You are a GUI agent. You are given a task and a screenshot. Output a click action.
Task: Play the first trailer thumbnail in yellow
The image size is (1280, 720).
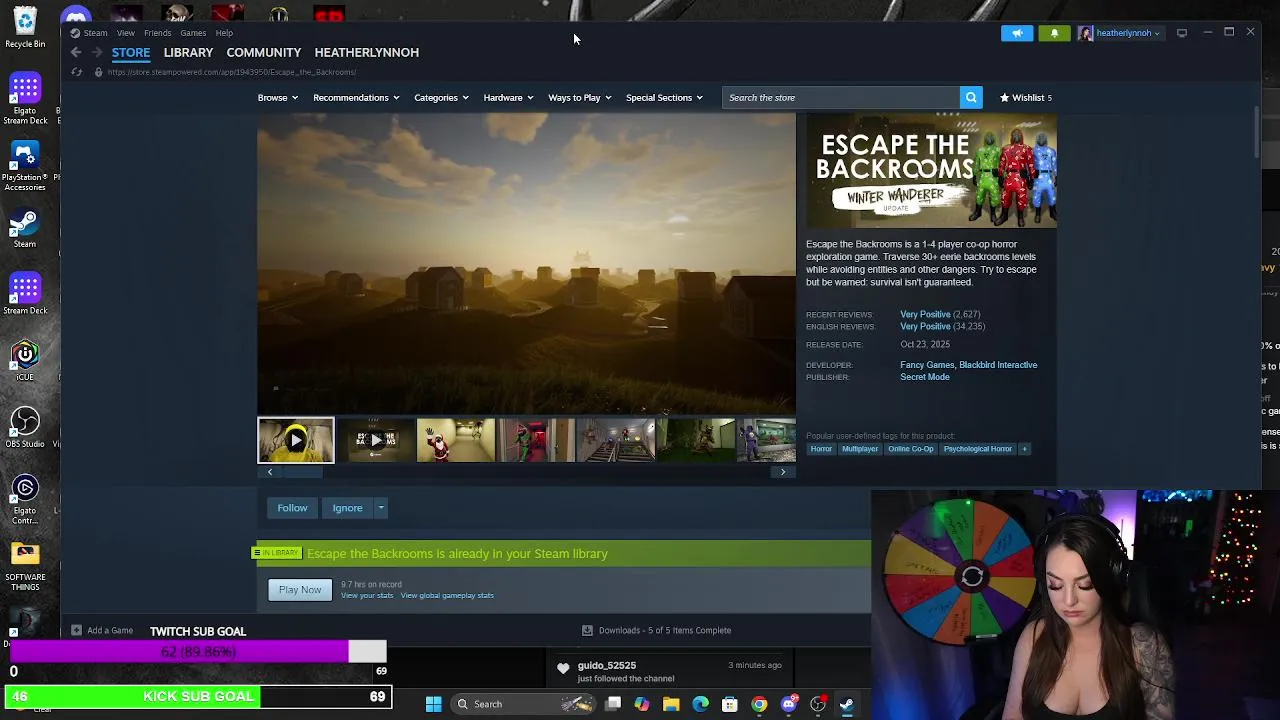point(296,440)
